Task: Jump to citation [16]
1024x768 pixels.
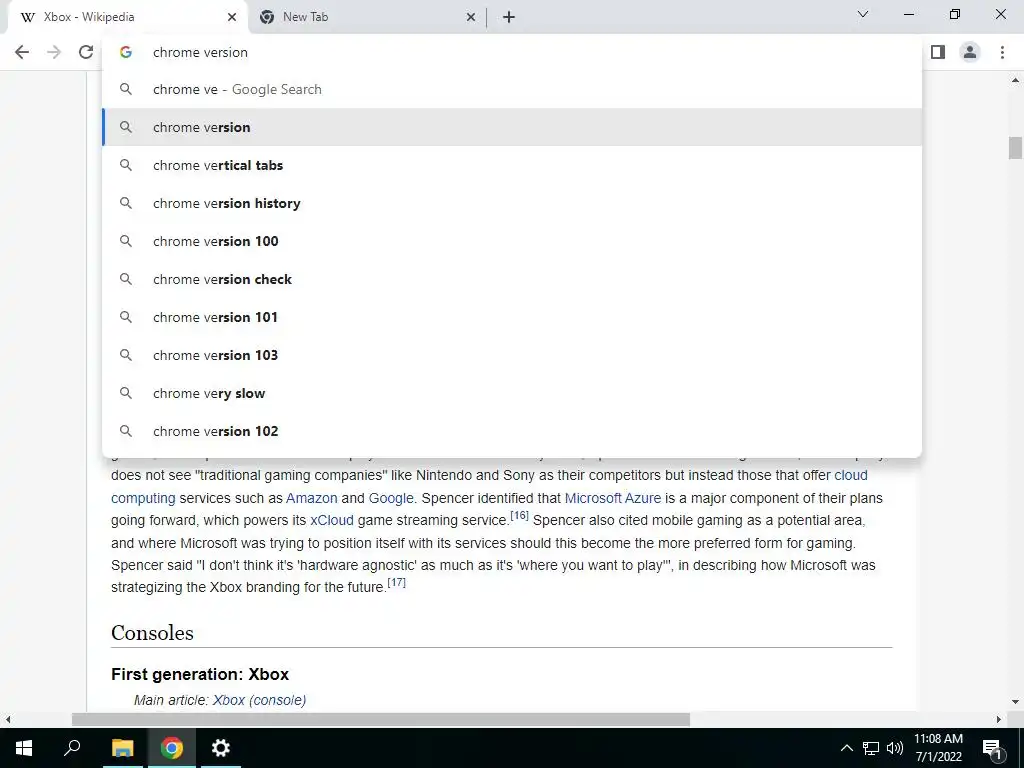Action: [x=519, y=516]
